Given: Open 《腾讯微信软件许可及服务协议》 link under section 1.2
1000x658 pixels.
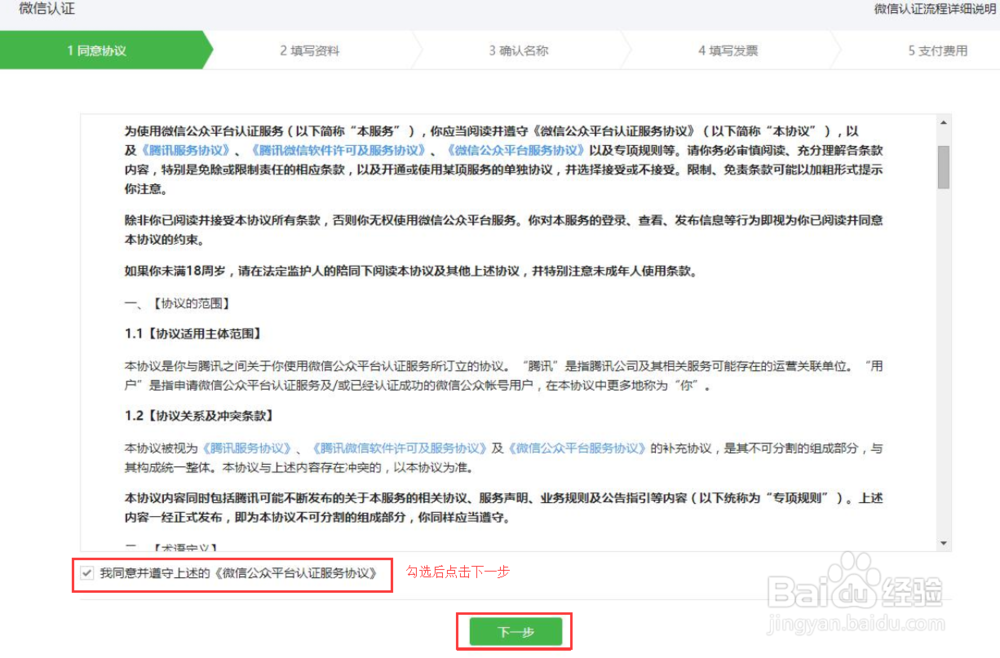Looking at the screenshot, I should coord(399,448).
